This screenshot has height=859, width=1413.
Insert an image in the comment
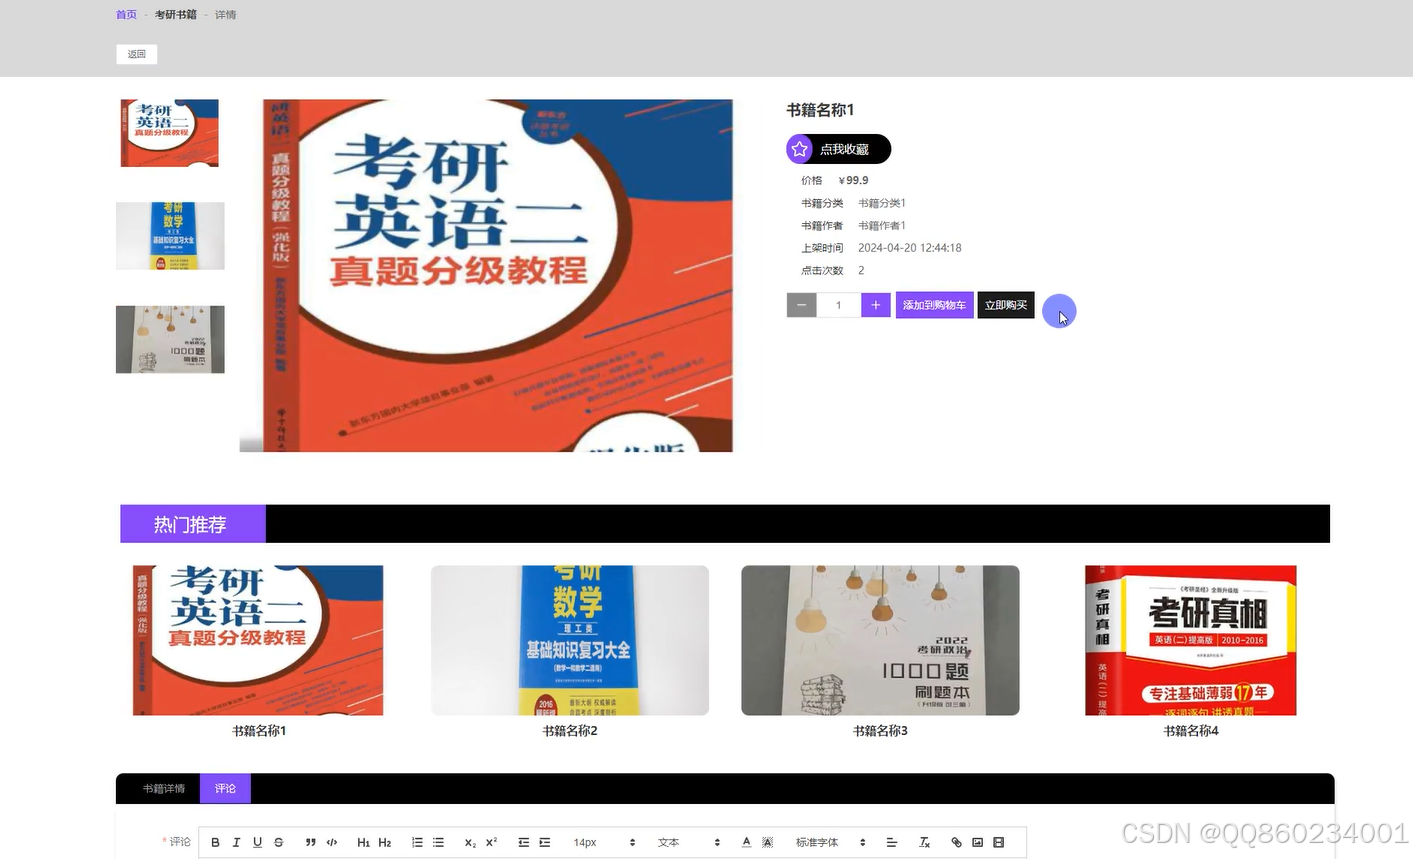click(977, 842)
